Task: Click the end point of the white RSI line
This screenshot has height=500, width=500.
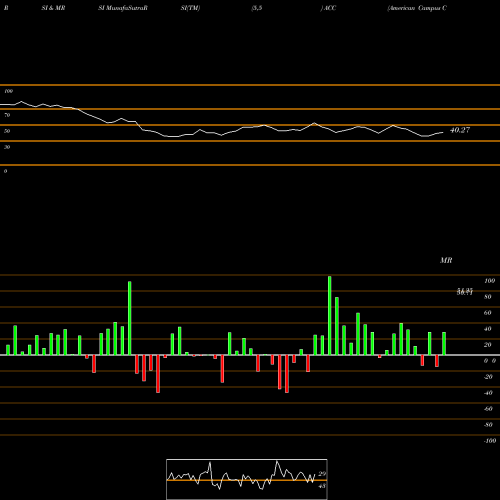Action: click(x=443, y=133)
